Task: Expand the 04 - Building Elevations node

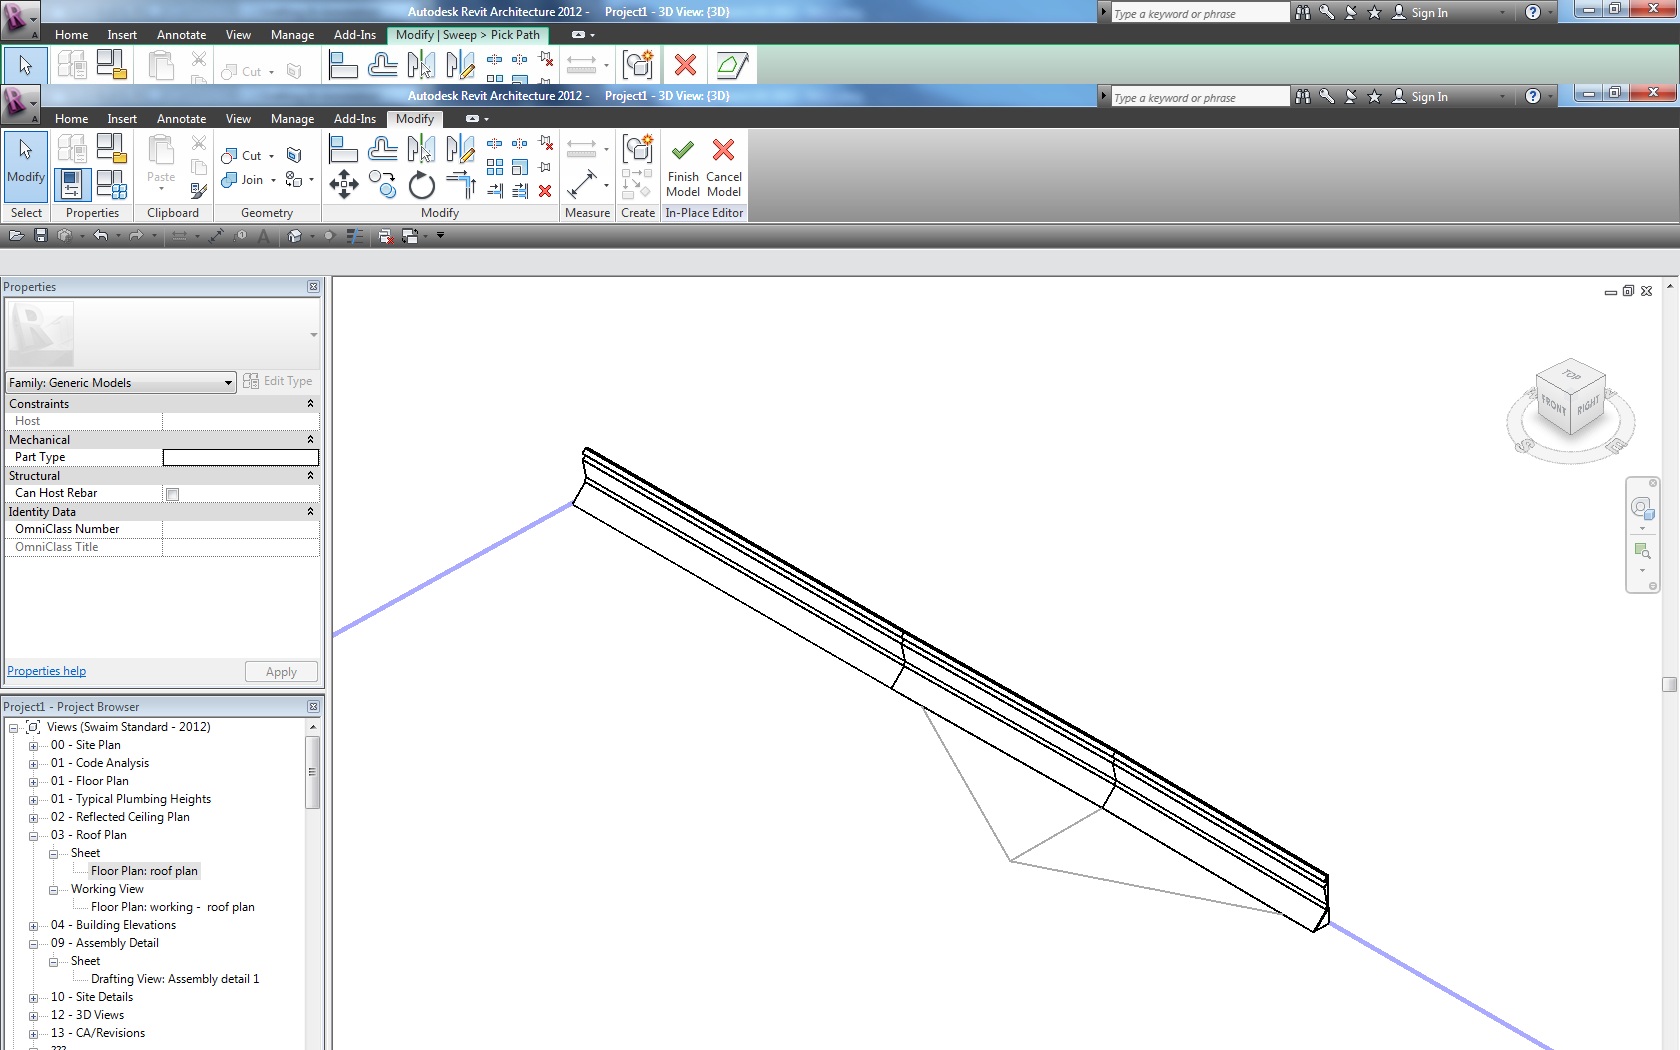Action: pos(33,926)
